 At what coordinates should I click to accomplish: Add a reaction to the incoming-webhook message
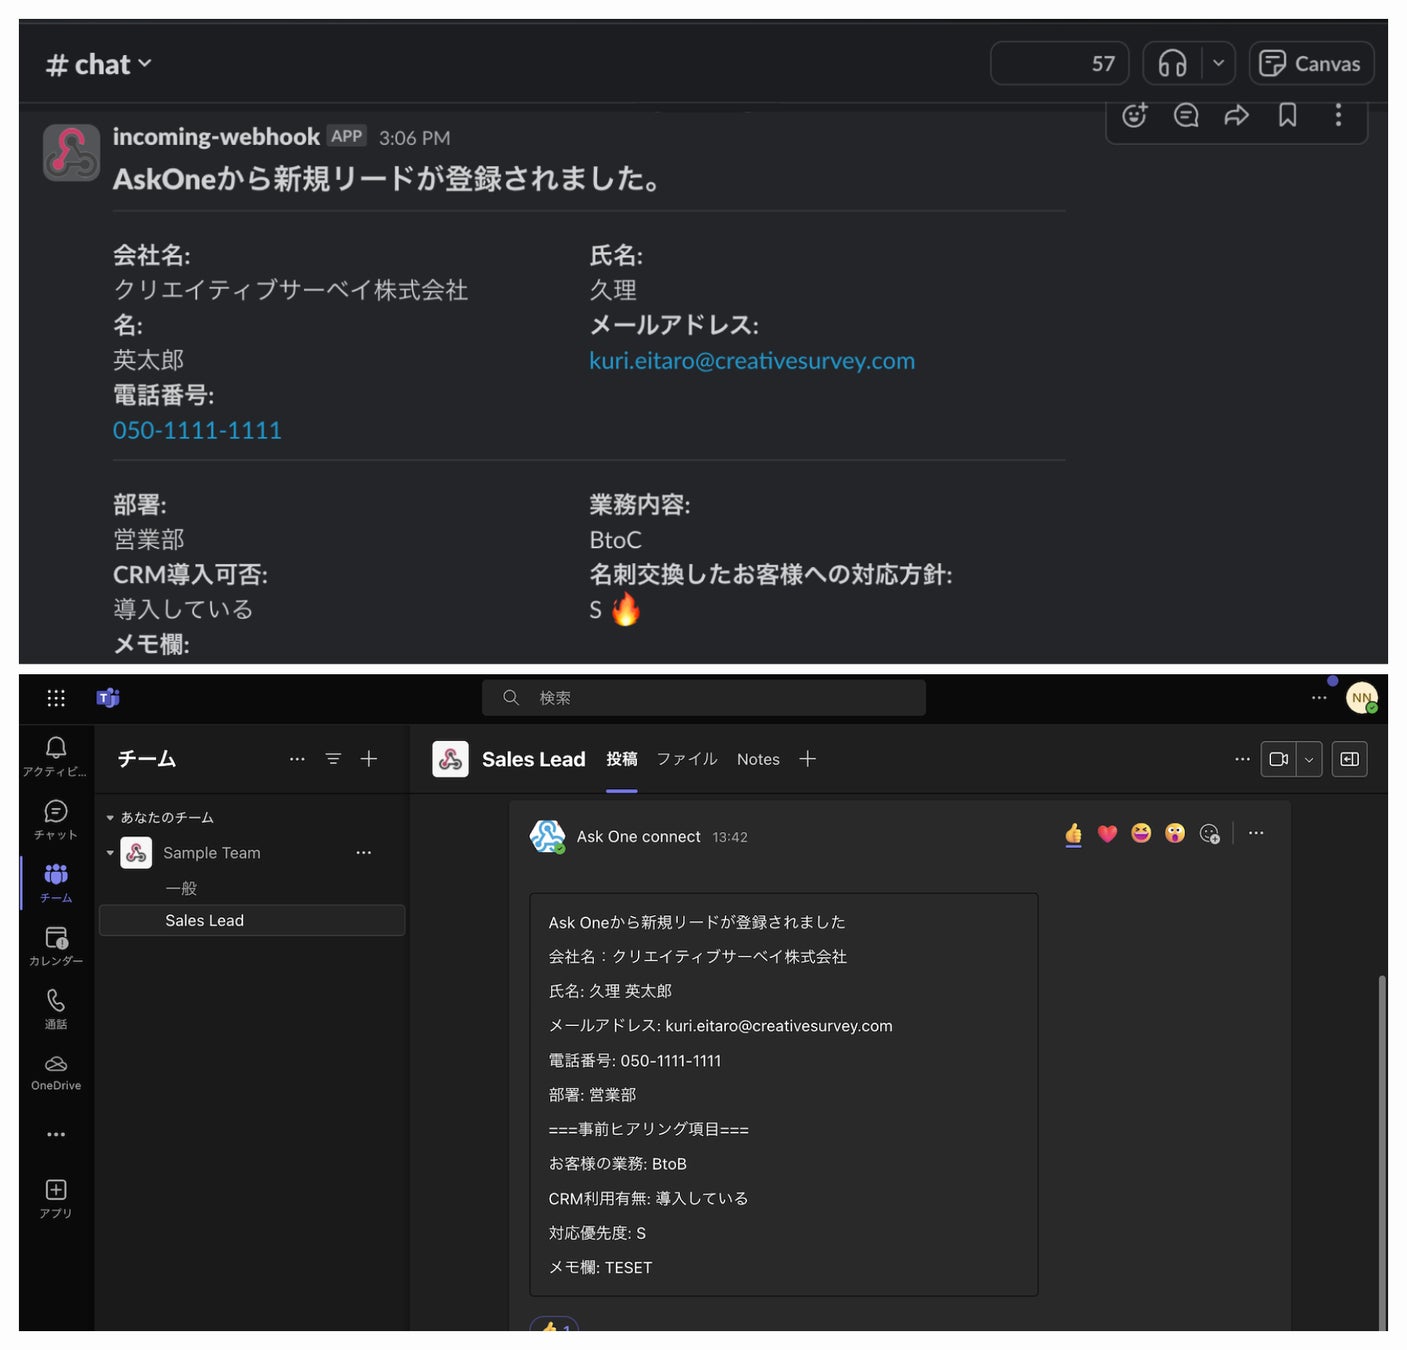tap(1134, 116)
